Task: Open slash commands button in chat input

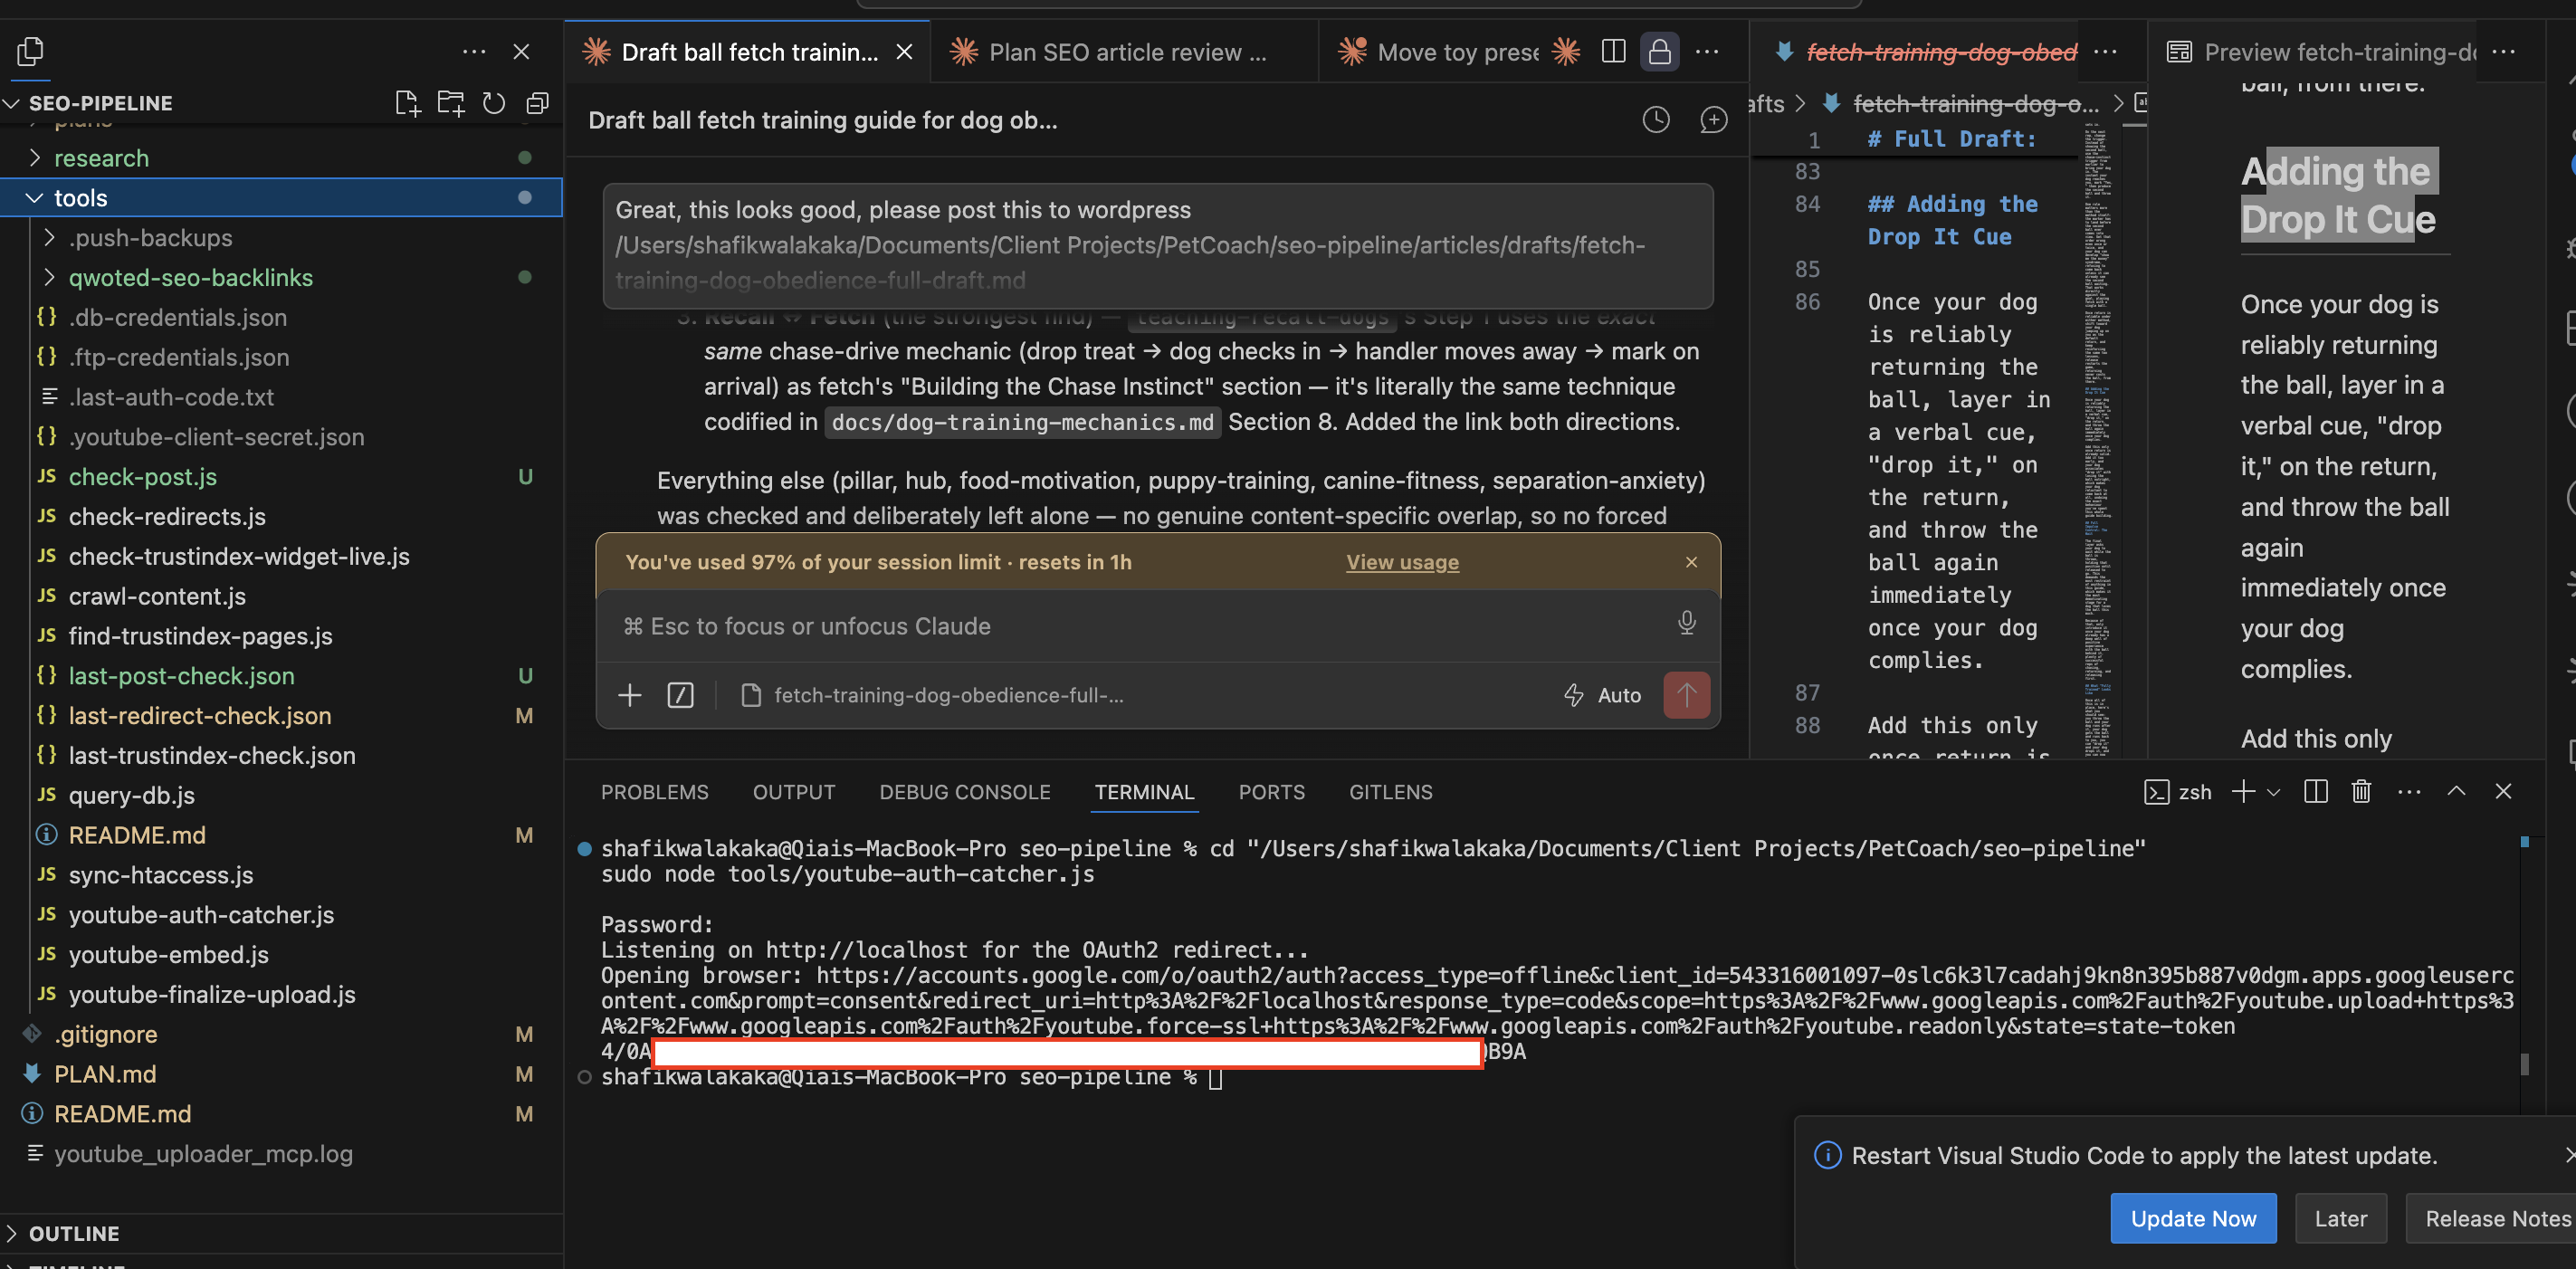Action: [x=680, y=694]
